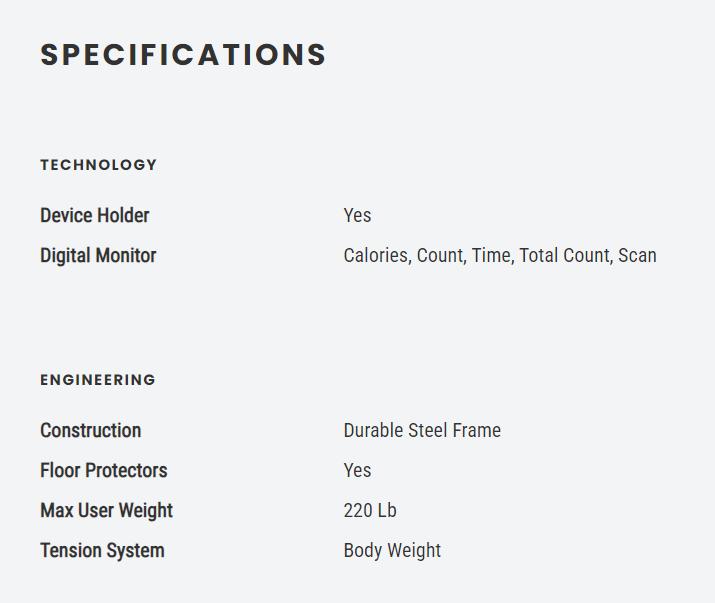Select the Construction label
The image size is (715, 603).
tap(90, 430)
